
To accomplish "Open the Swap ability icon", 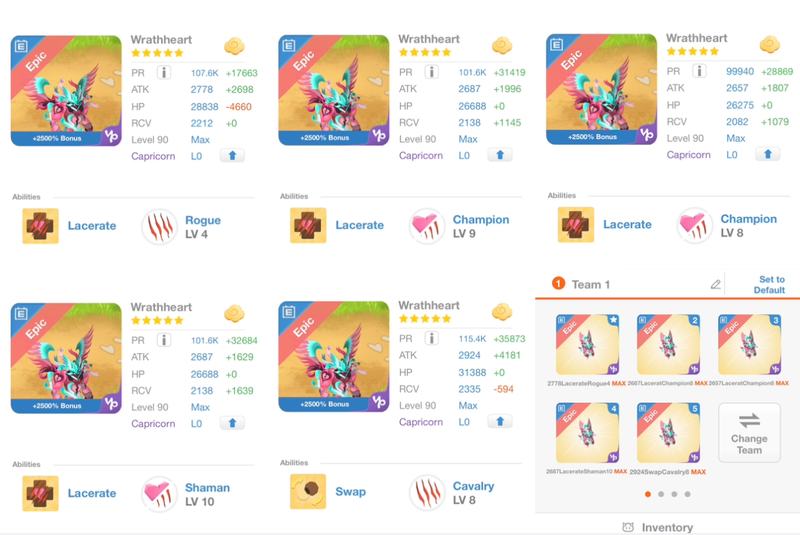I will coord(308,492).
